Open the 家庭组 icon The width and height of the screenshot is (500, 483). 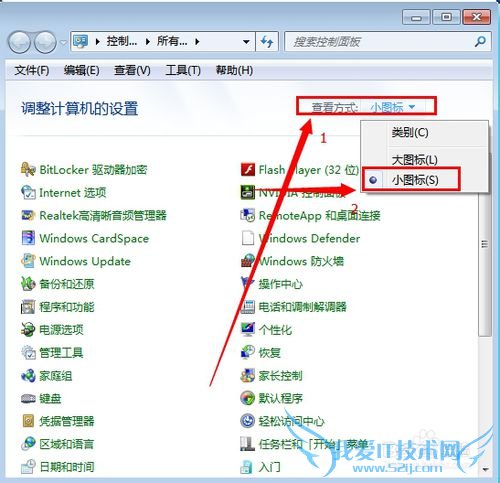click(x=28, y=375)
